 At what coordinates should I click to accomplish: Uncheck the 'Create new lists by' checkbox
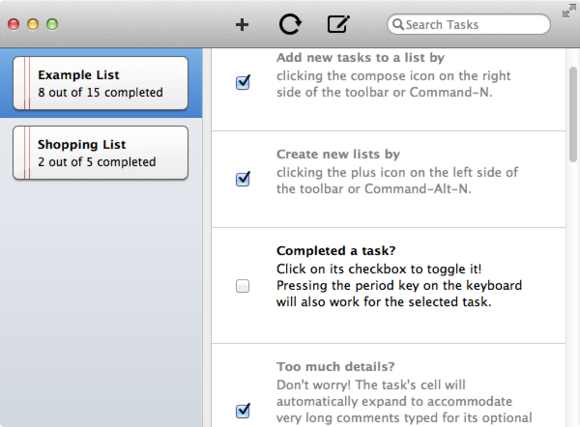coord(243,179)
